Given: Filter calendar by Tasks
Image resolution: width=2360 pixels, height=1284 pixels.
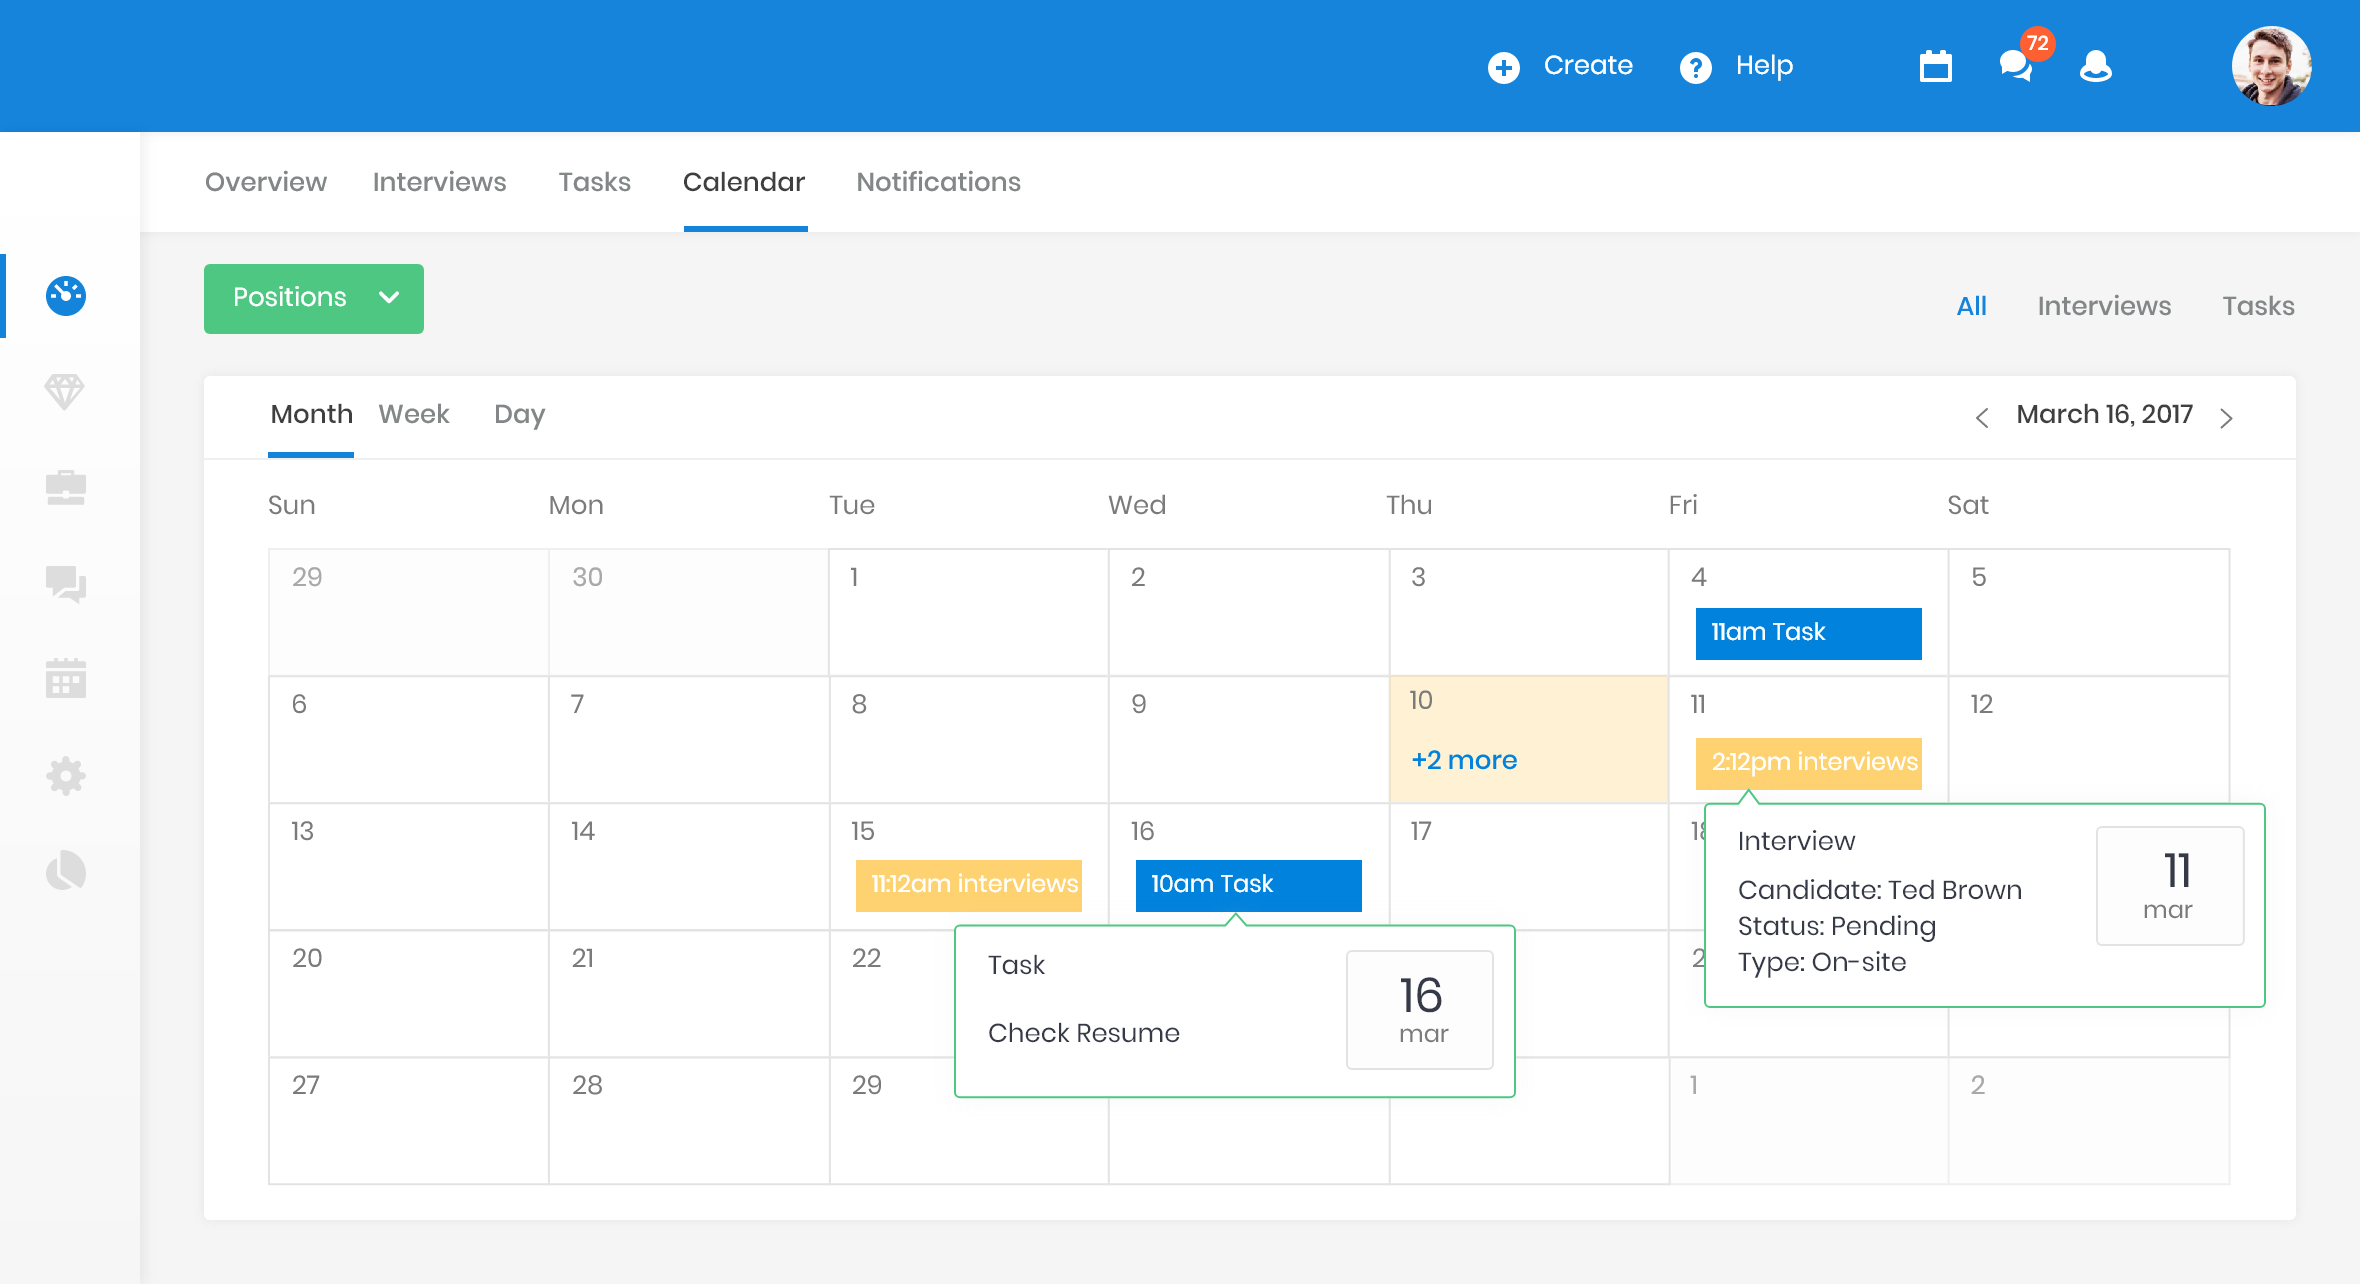Looking at the screenshot, I should tap(2259, 306).
